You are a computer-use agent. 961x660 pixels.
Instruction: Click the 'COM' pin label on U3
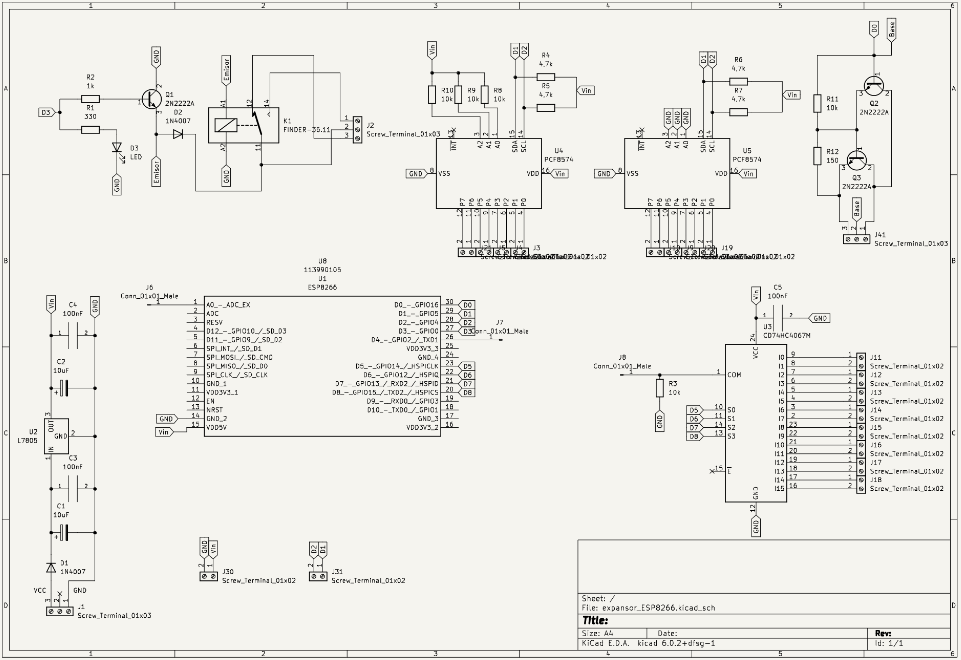(x=734, y=374)
